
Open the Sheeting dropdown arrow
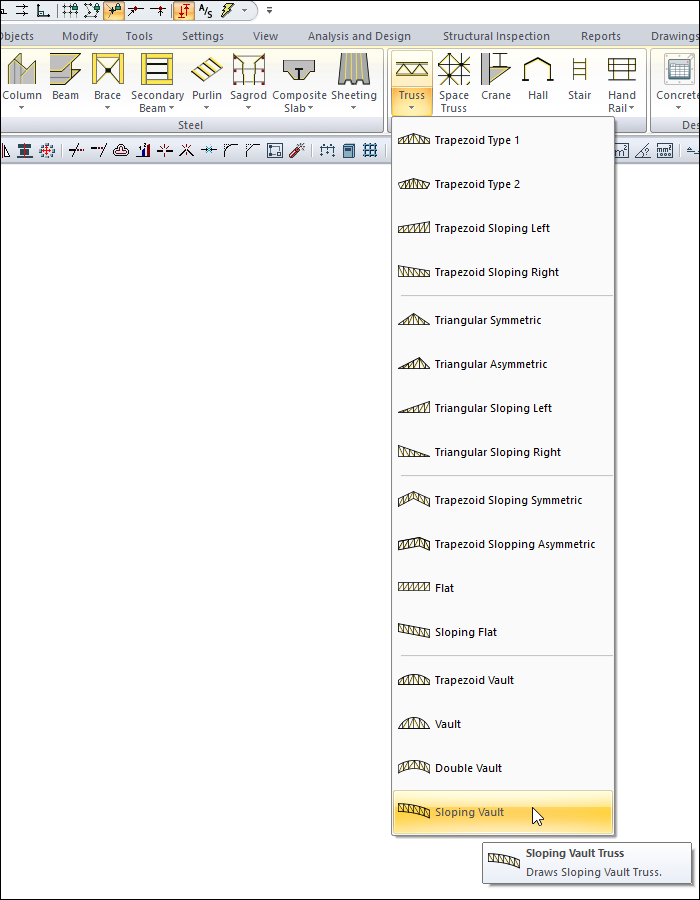tap(353, 108)
